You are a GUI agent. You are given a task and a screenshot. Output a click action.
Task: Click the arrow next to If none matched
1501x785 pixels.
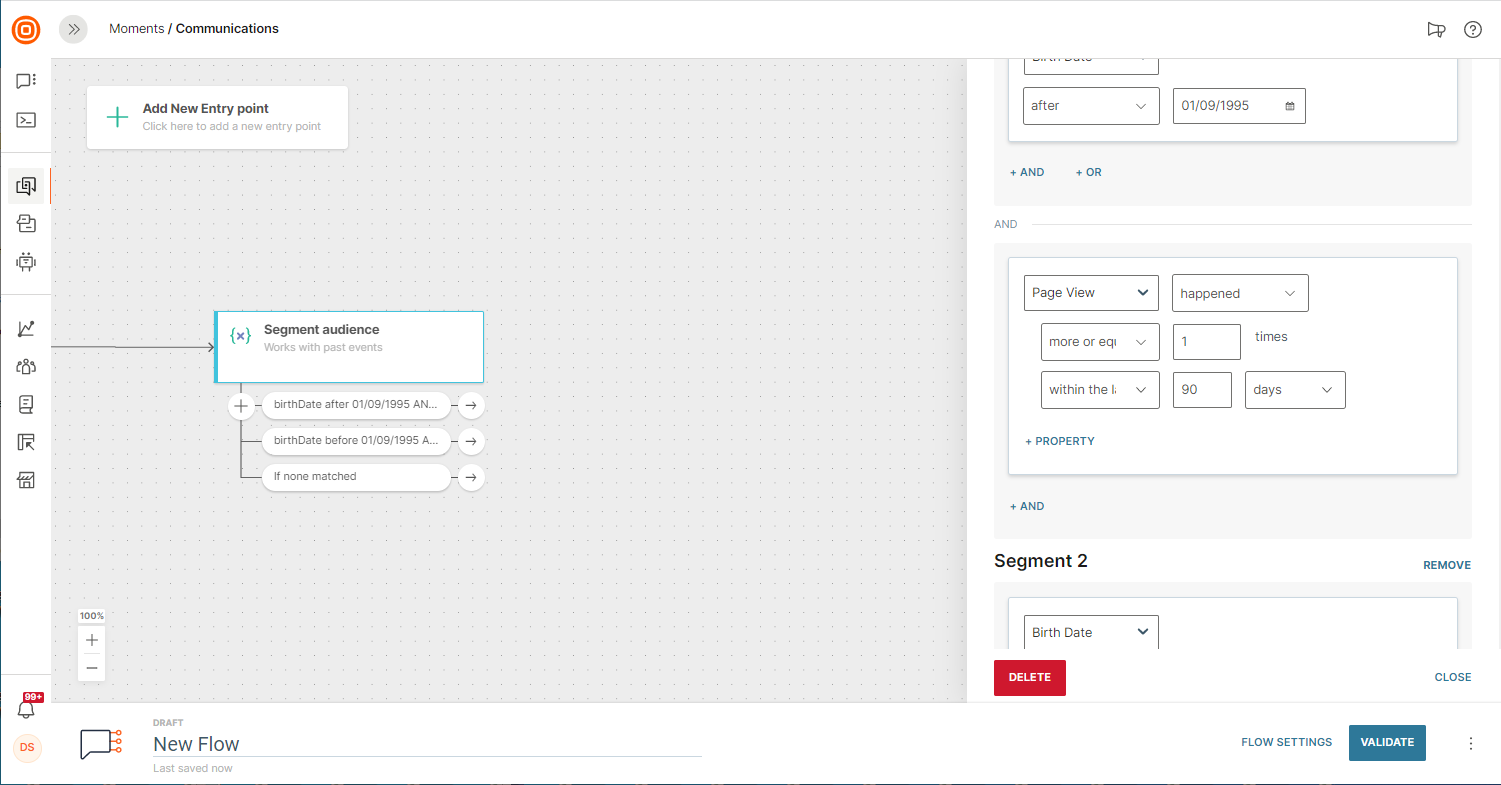tap(471, 477)
